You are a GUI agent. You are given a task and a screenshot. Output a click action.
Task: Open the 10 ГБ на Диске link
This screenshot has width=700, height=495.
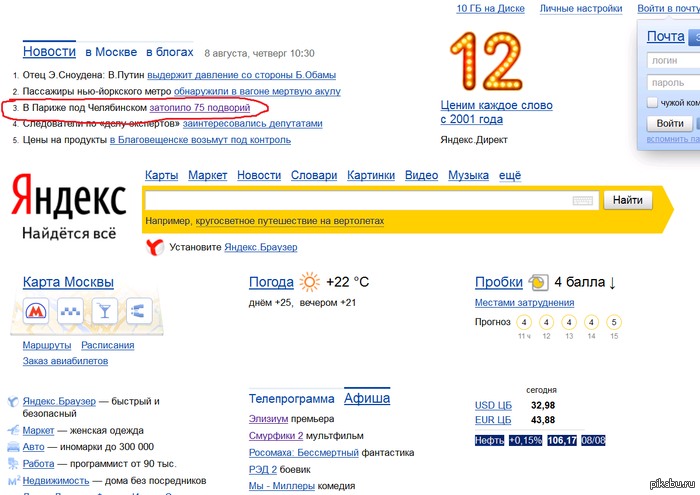(x=490, y=8)
